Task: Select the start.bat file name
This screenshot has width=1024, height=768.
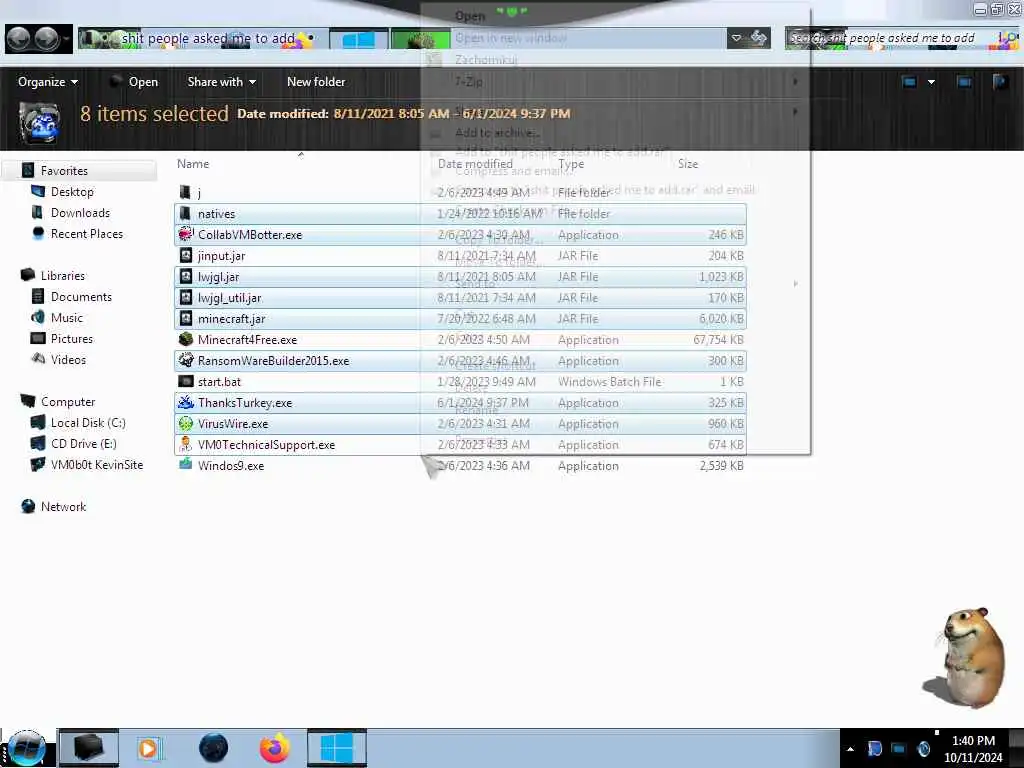Action: [219, 382]
